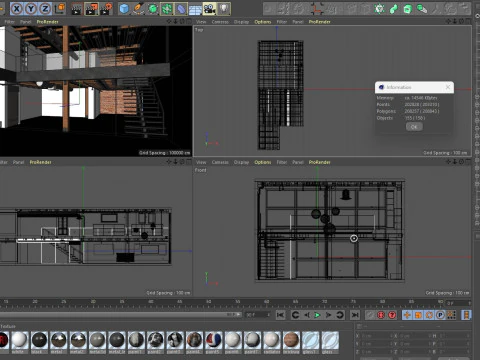Select the last glass material thumbnail
The width and height of the screenshot is (480, 360).
(x=330, y=340)
